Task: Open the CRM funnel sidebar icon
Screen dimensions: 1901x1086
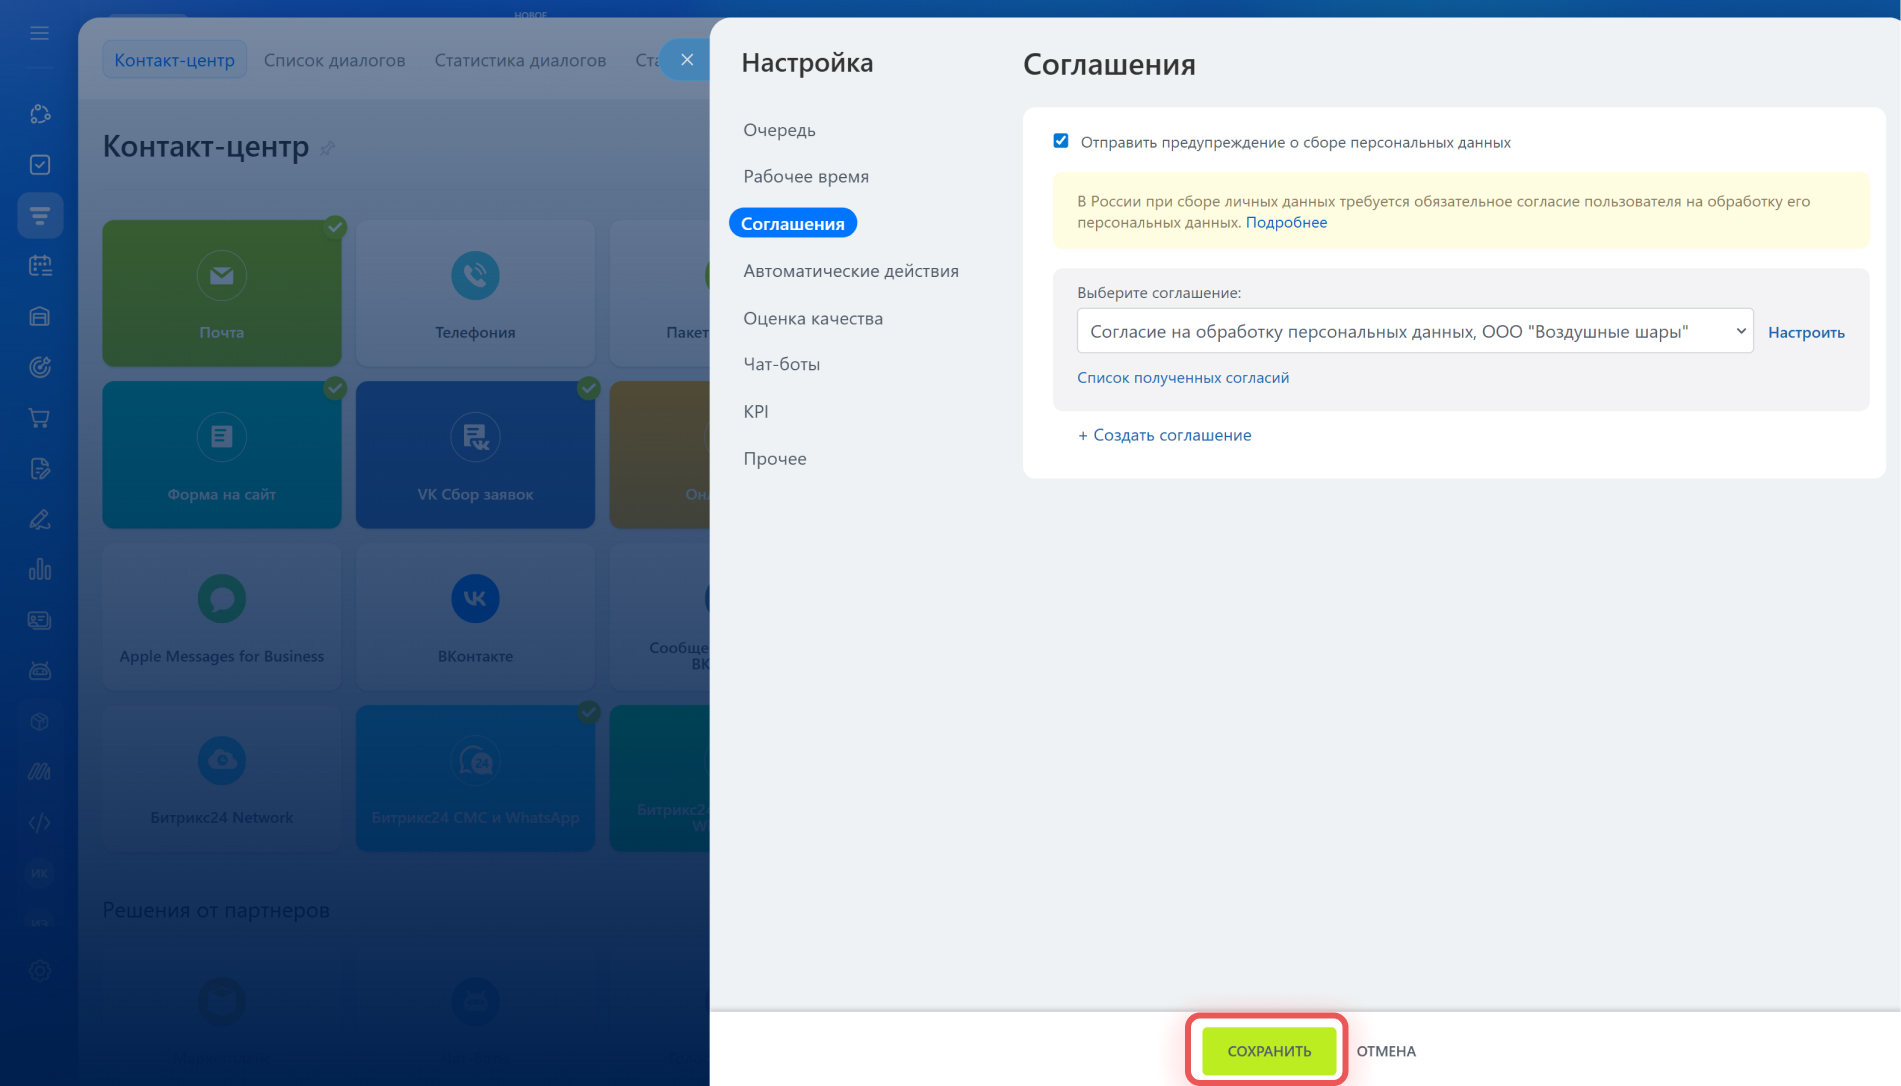Action: pos(40,215)
